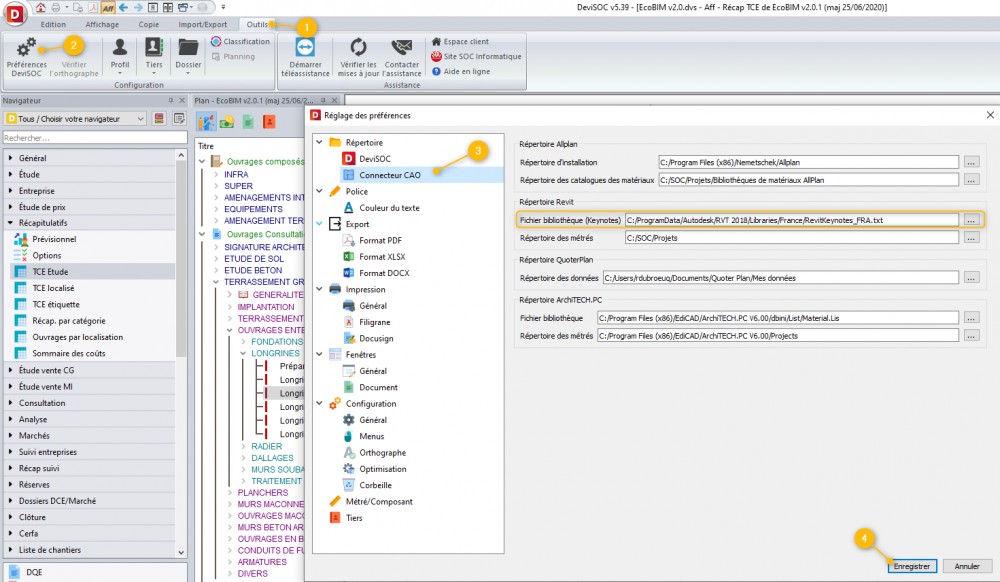The width and height of the screenshot is (1000, 582).
Task: Select Optimisation preferences item
Action: [x=383, y=469]
